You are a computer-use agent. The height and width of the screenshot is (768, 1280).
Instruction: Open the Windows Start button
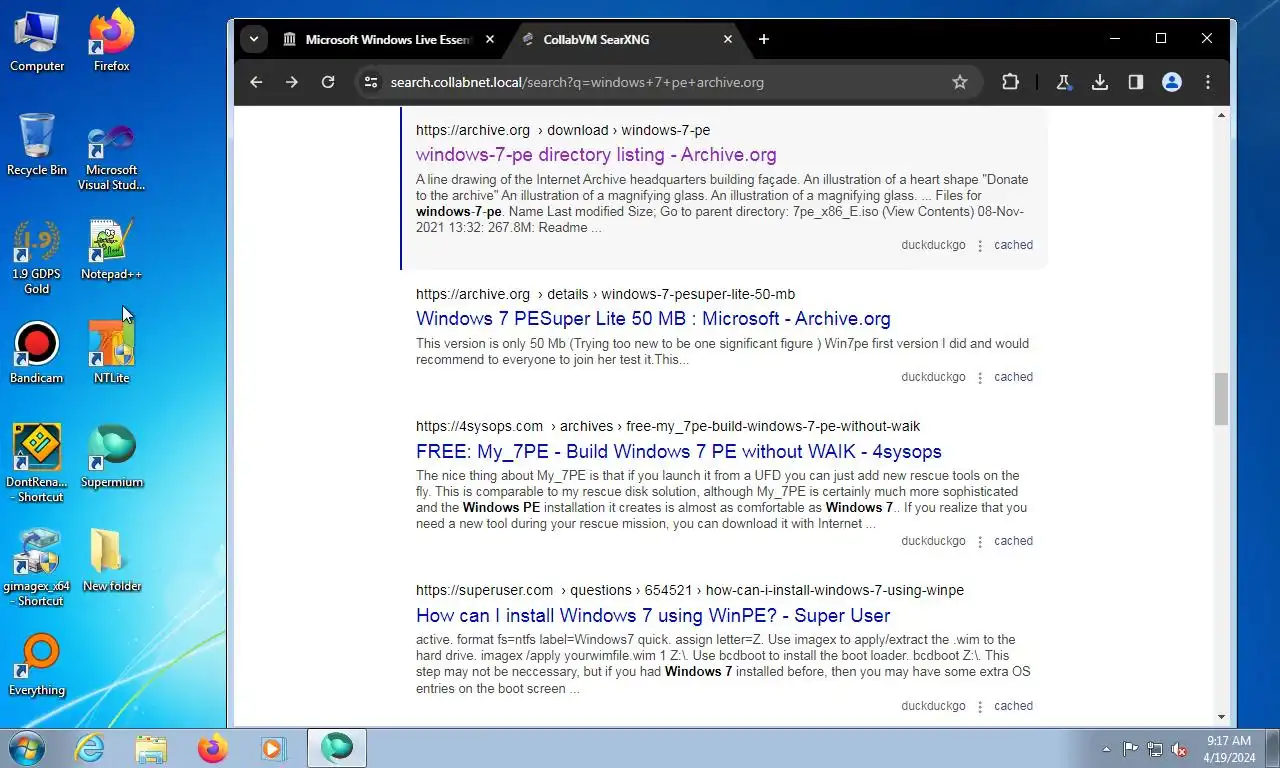pyautogui.click(x=26, y=748)
